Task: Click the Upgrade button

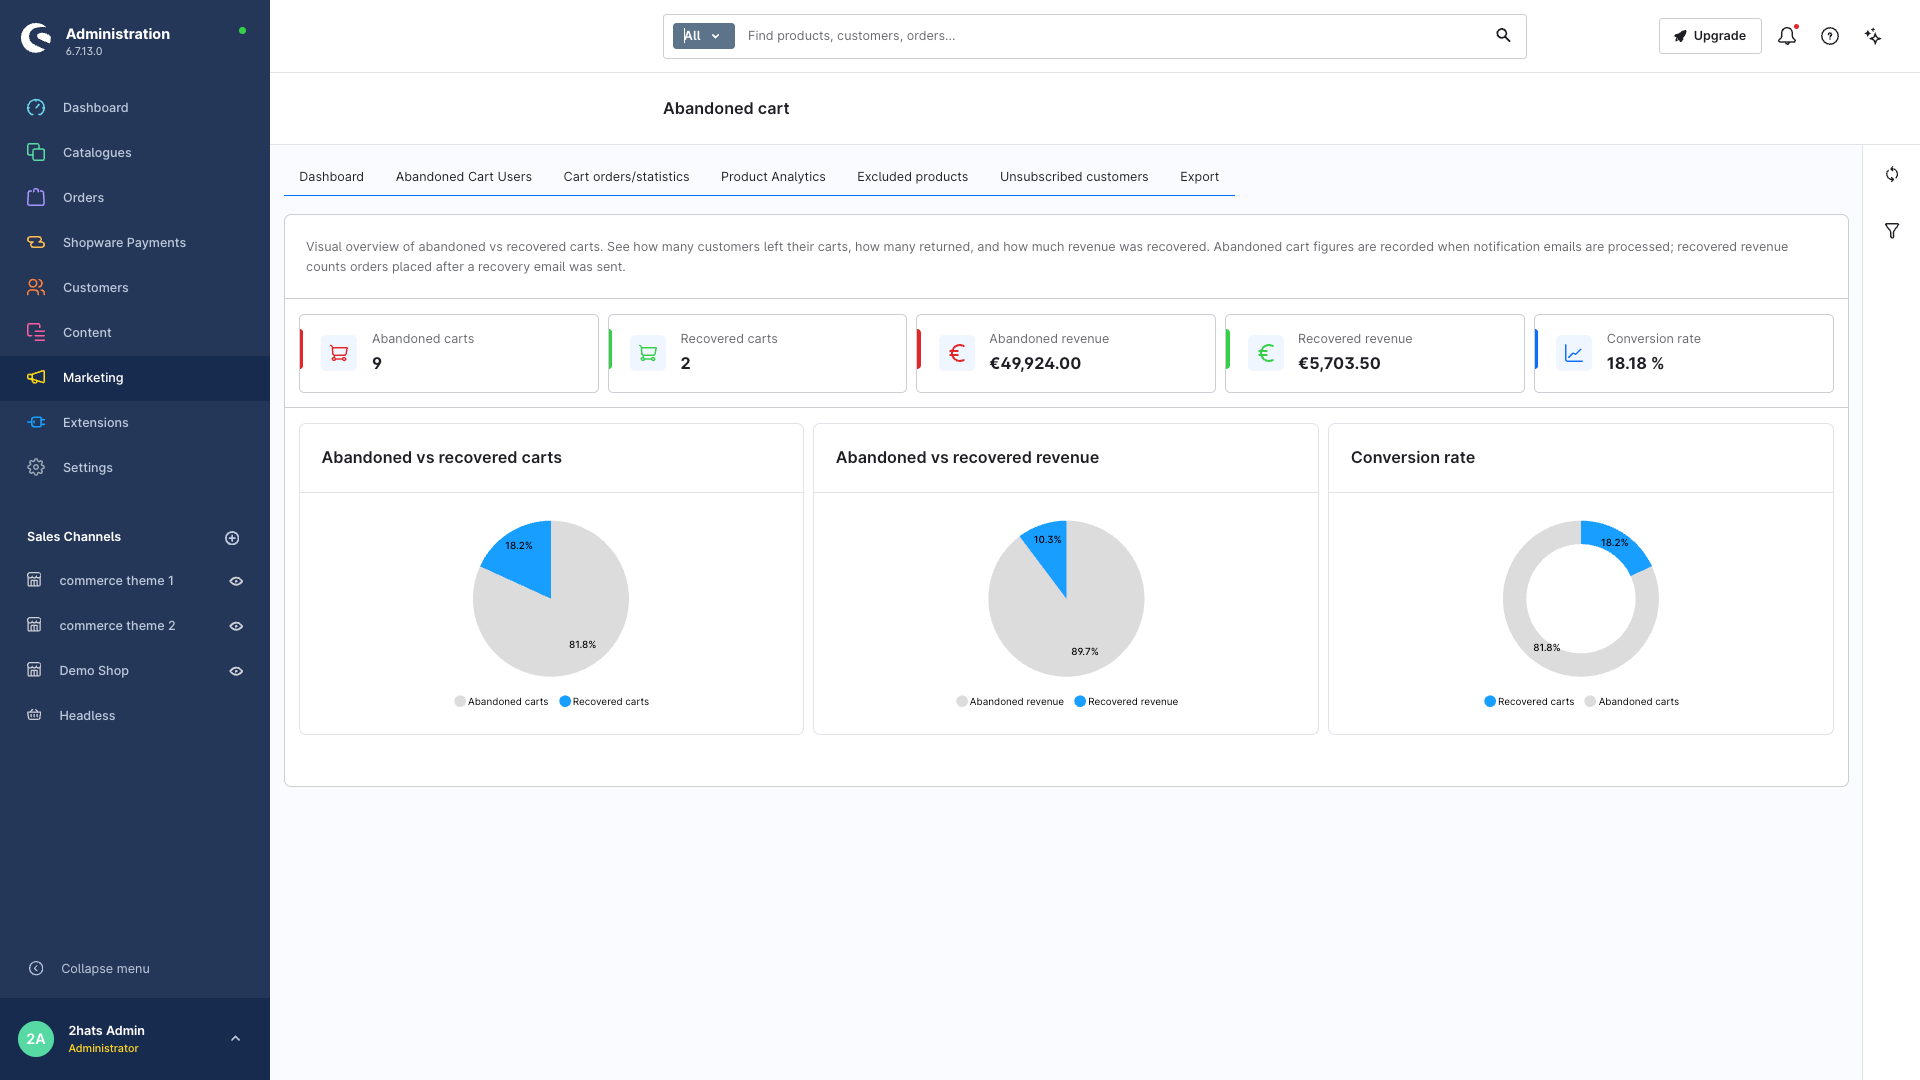Action: point(1710,36)
